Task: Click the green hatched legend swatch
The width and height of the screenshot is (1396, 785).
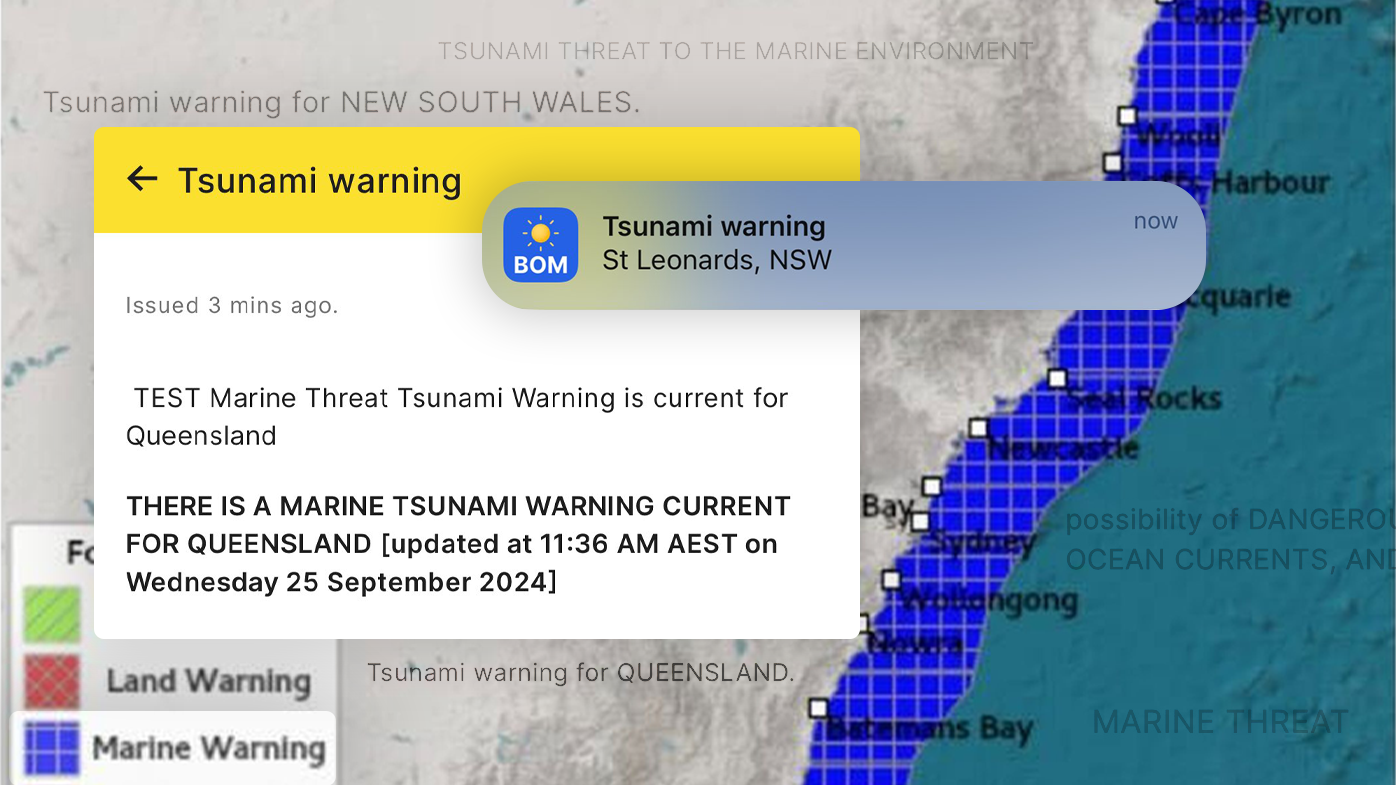Action: point(51,614)
